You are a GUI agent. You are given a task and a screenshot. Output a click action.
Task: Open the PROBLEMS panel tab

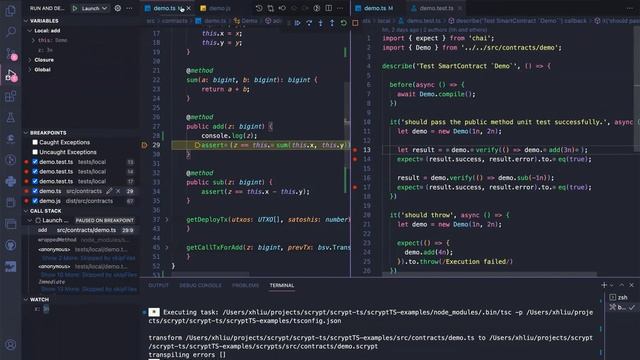245,285
